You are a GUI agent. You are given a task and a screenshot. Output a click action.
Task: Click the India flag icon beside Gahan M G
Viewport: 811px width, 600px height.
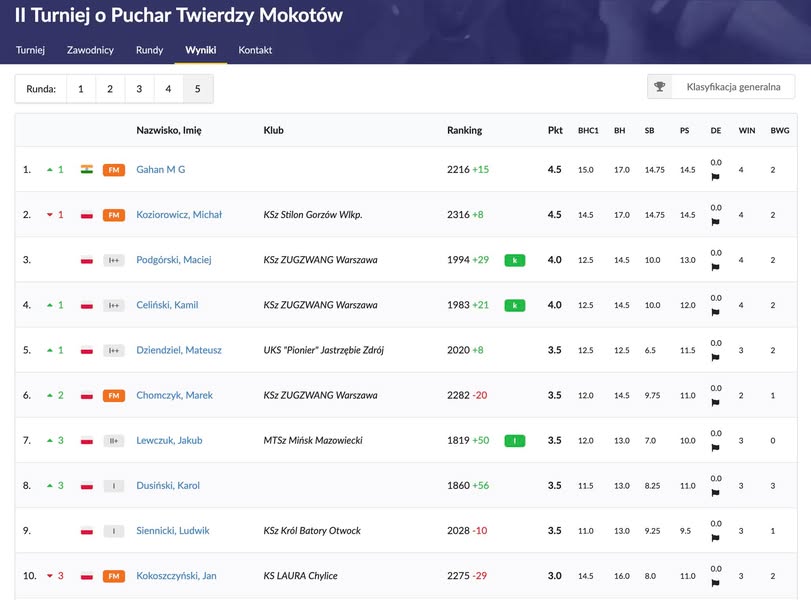pos(87,170)
